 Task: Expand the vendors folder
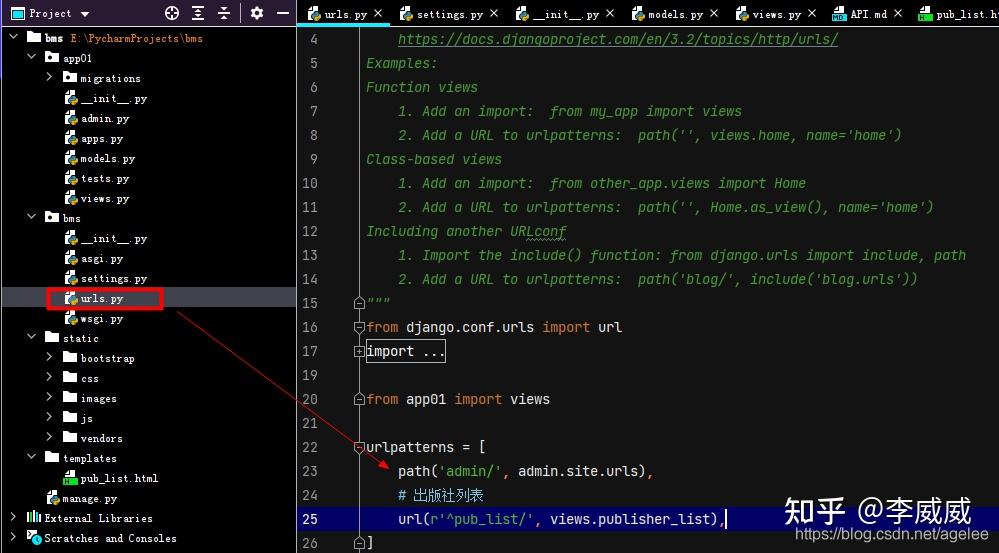pyautogui.click(x=49, y=437)
